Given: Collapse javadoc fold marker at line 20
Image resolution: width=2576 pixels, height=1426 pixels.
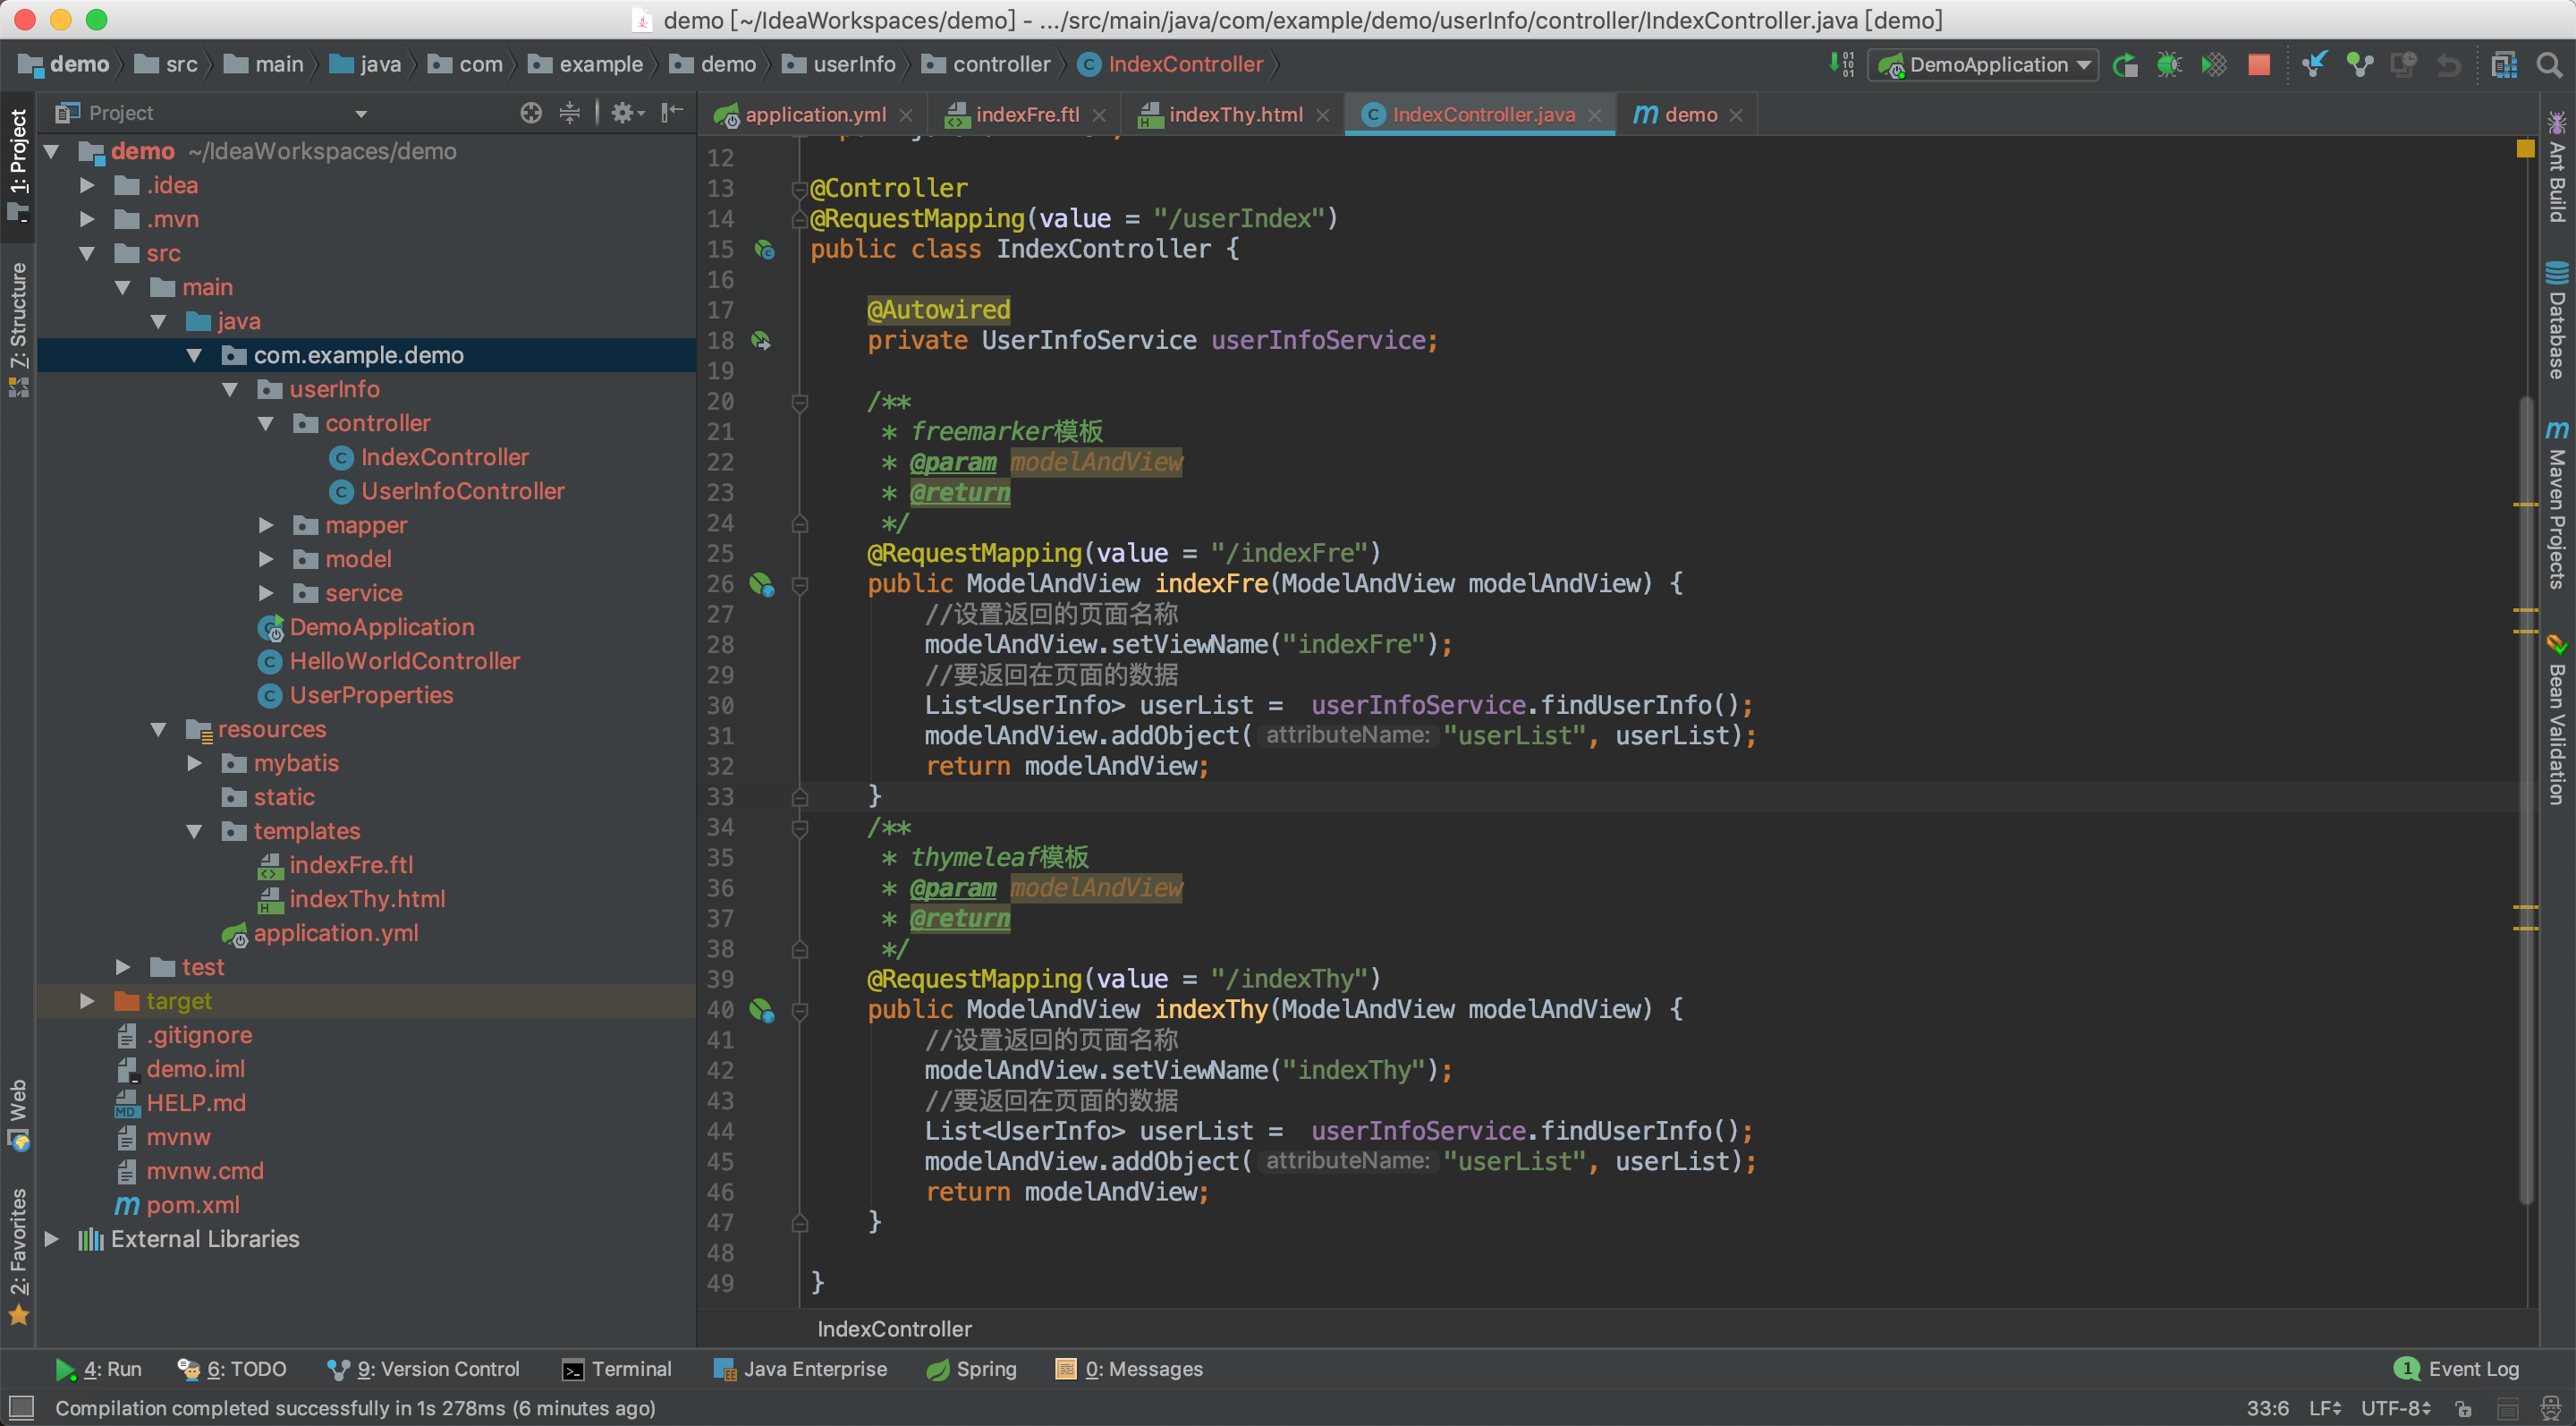Looking at the screenshot, I should (x=800, y=402).
